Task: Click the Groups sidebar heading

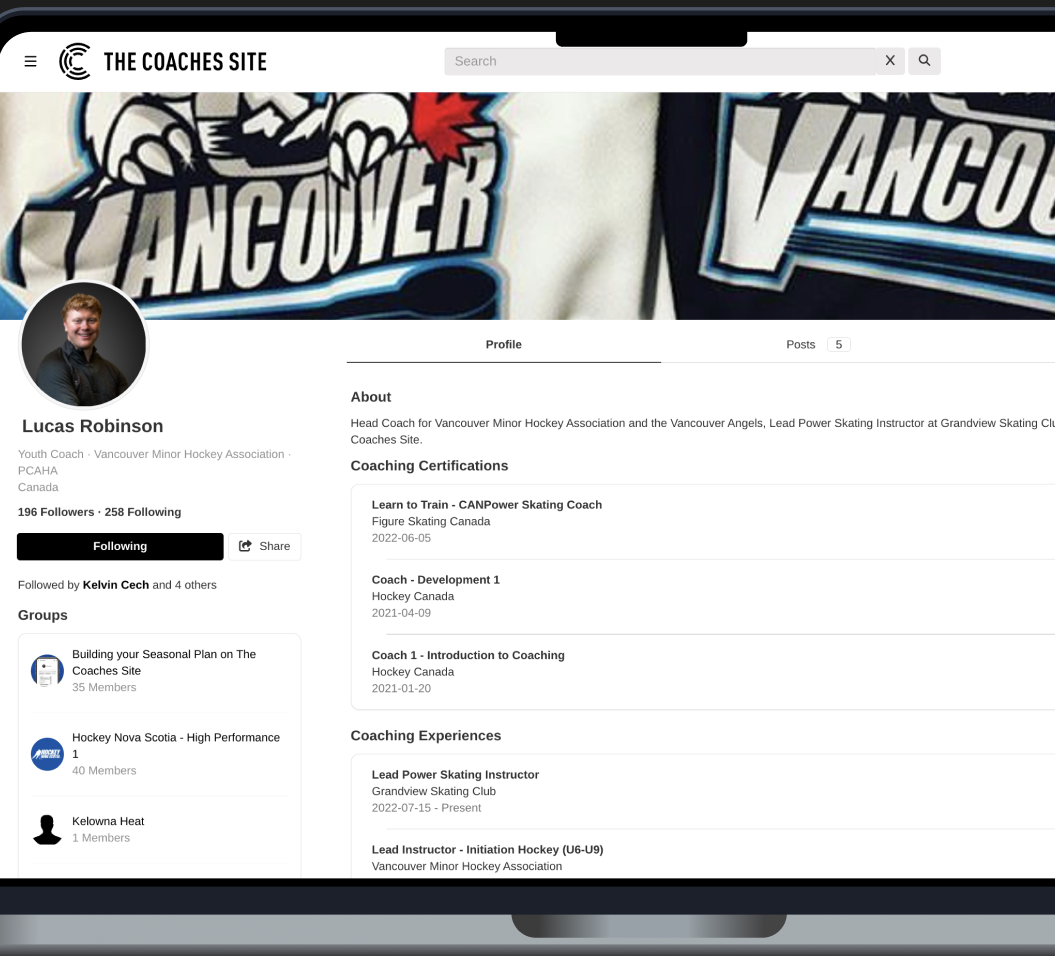Action: point(42,615)
